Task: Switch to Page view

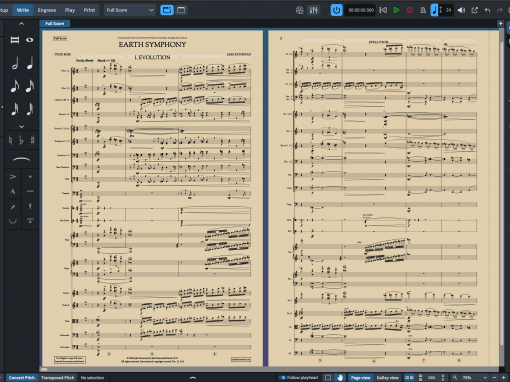Action: (x=360, y=378)
